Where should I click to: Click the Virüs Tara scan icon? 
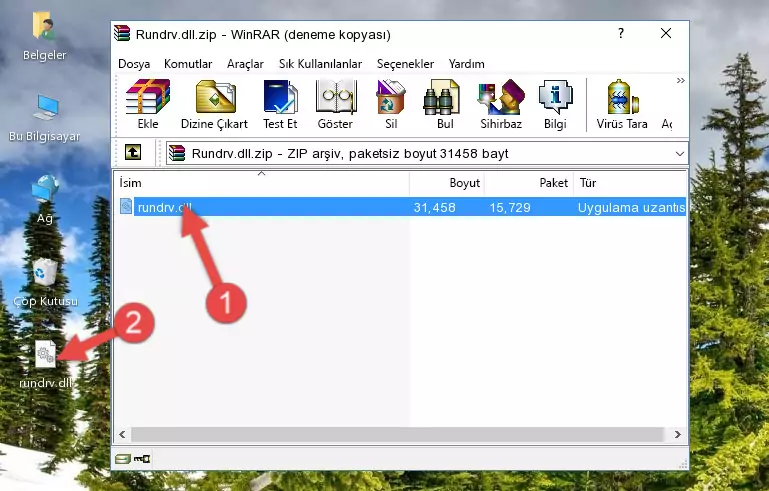tap(622, 104)
